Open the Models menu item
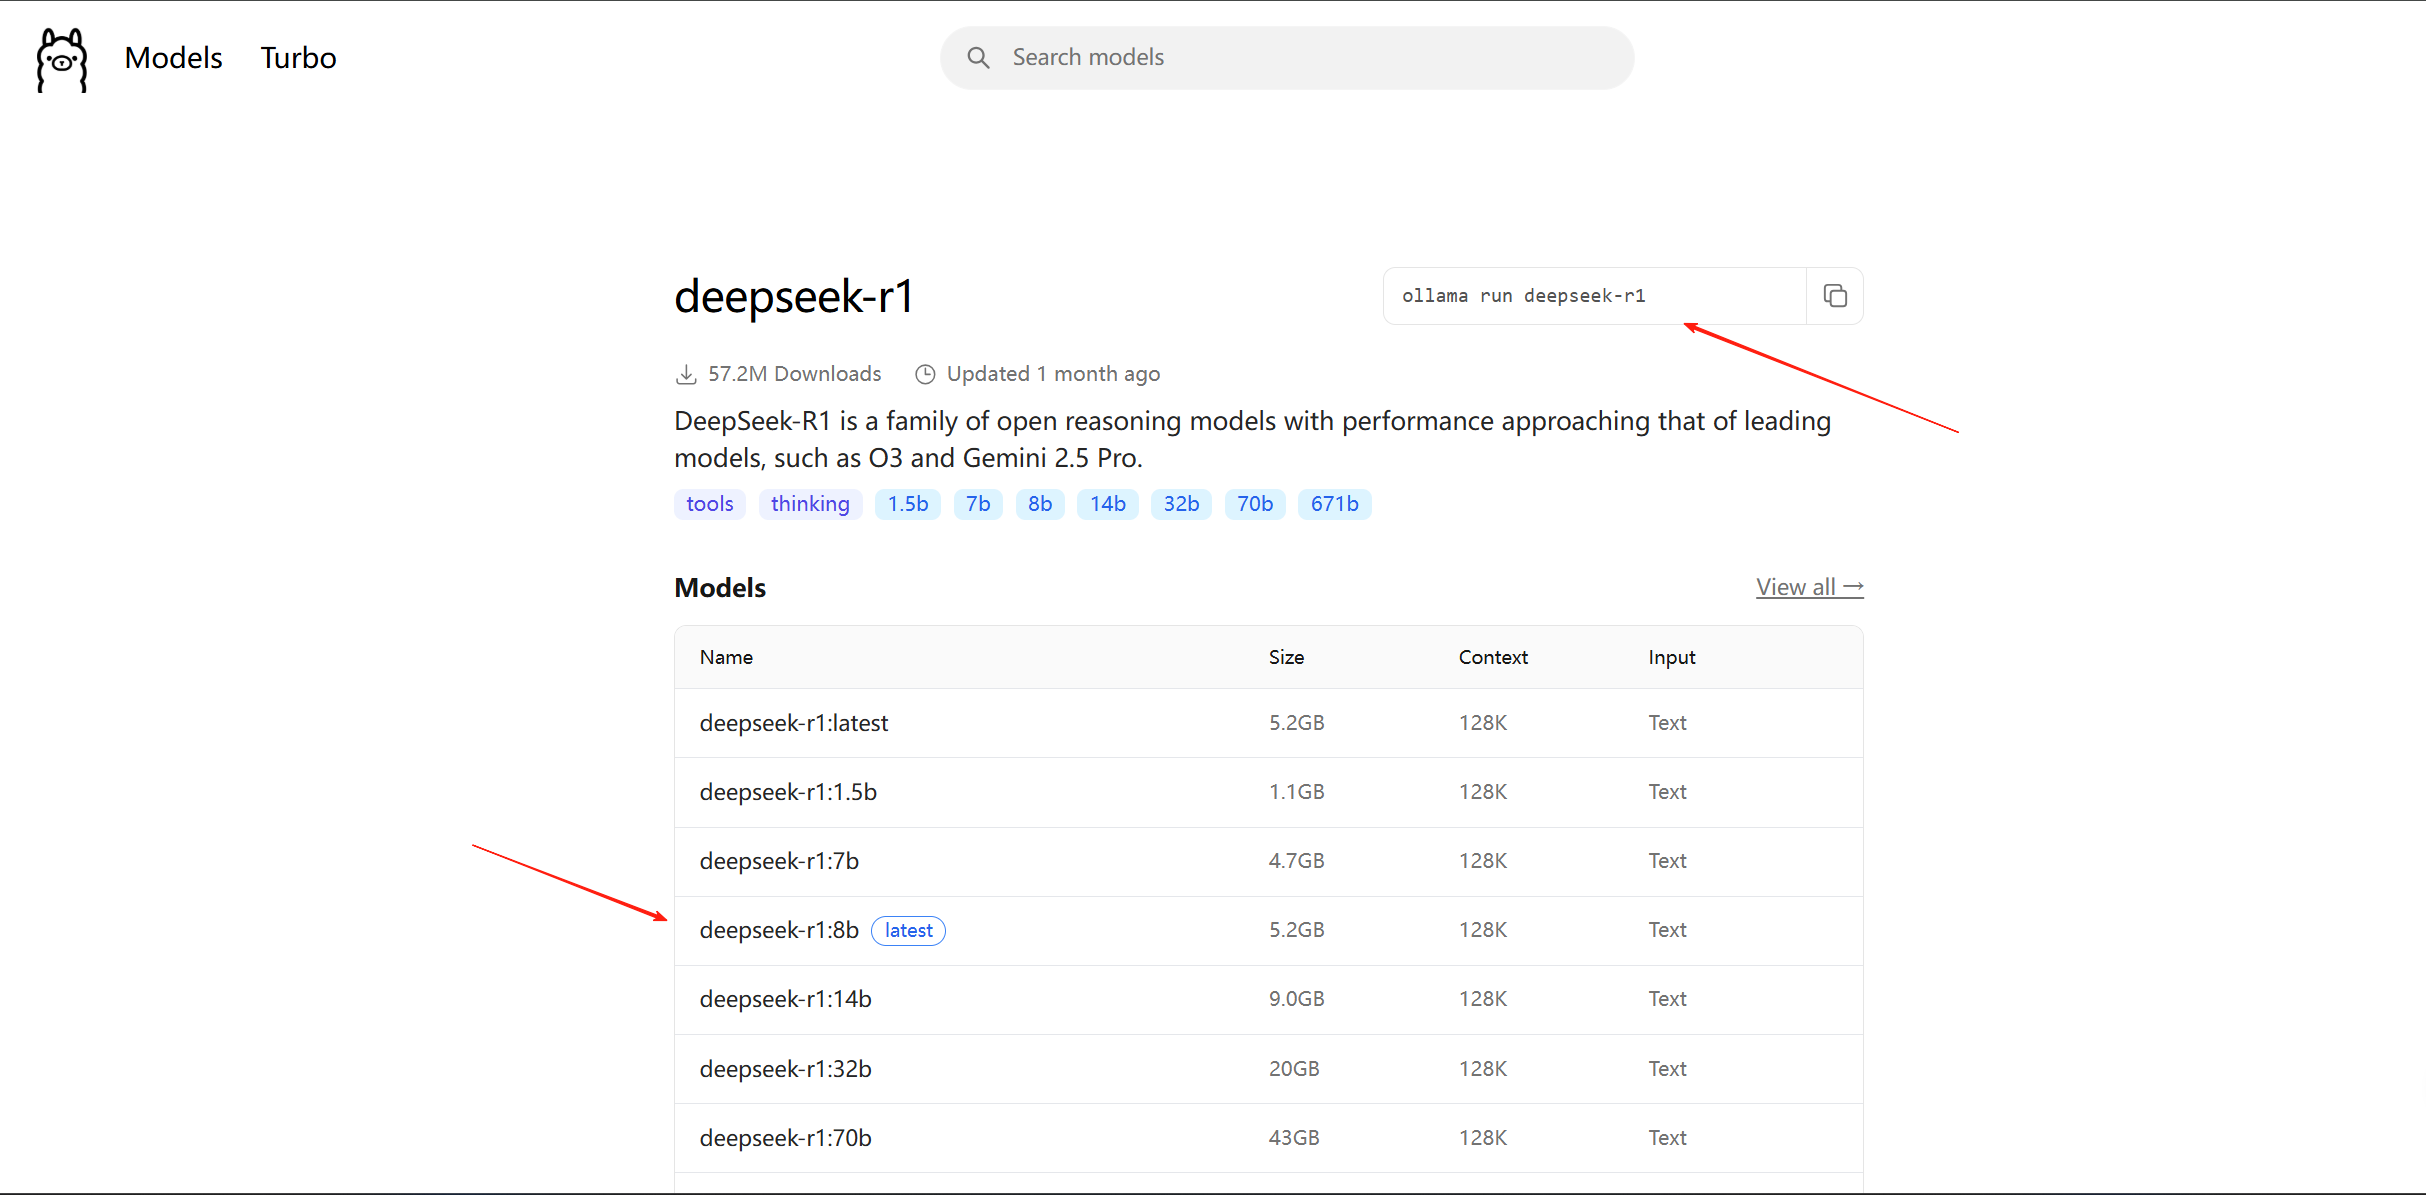Viewport: 2426px width, 1195px height. (x=173, y=58)
